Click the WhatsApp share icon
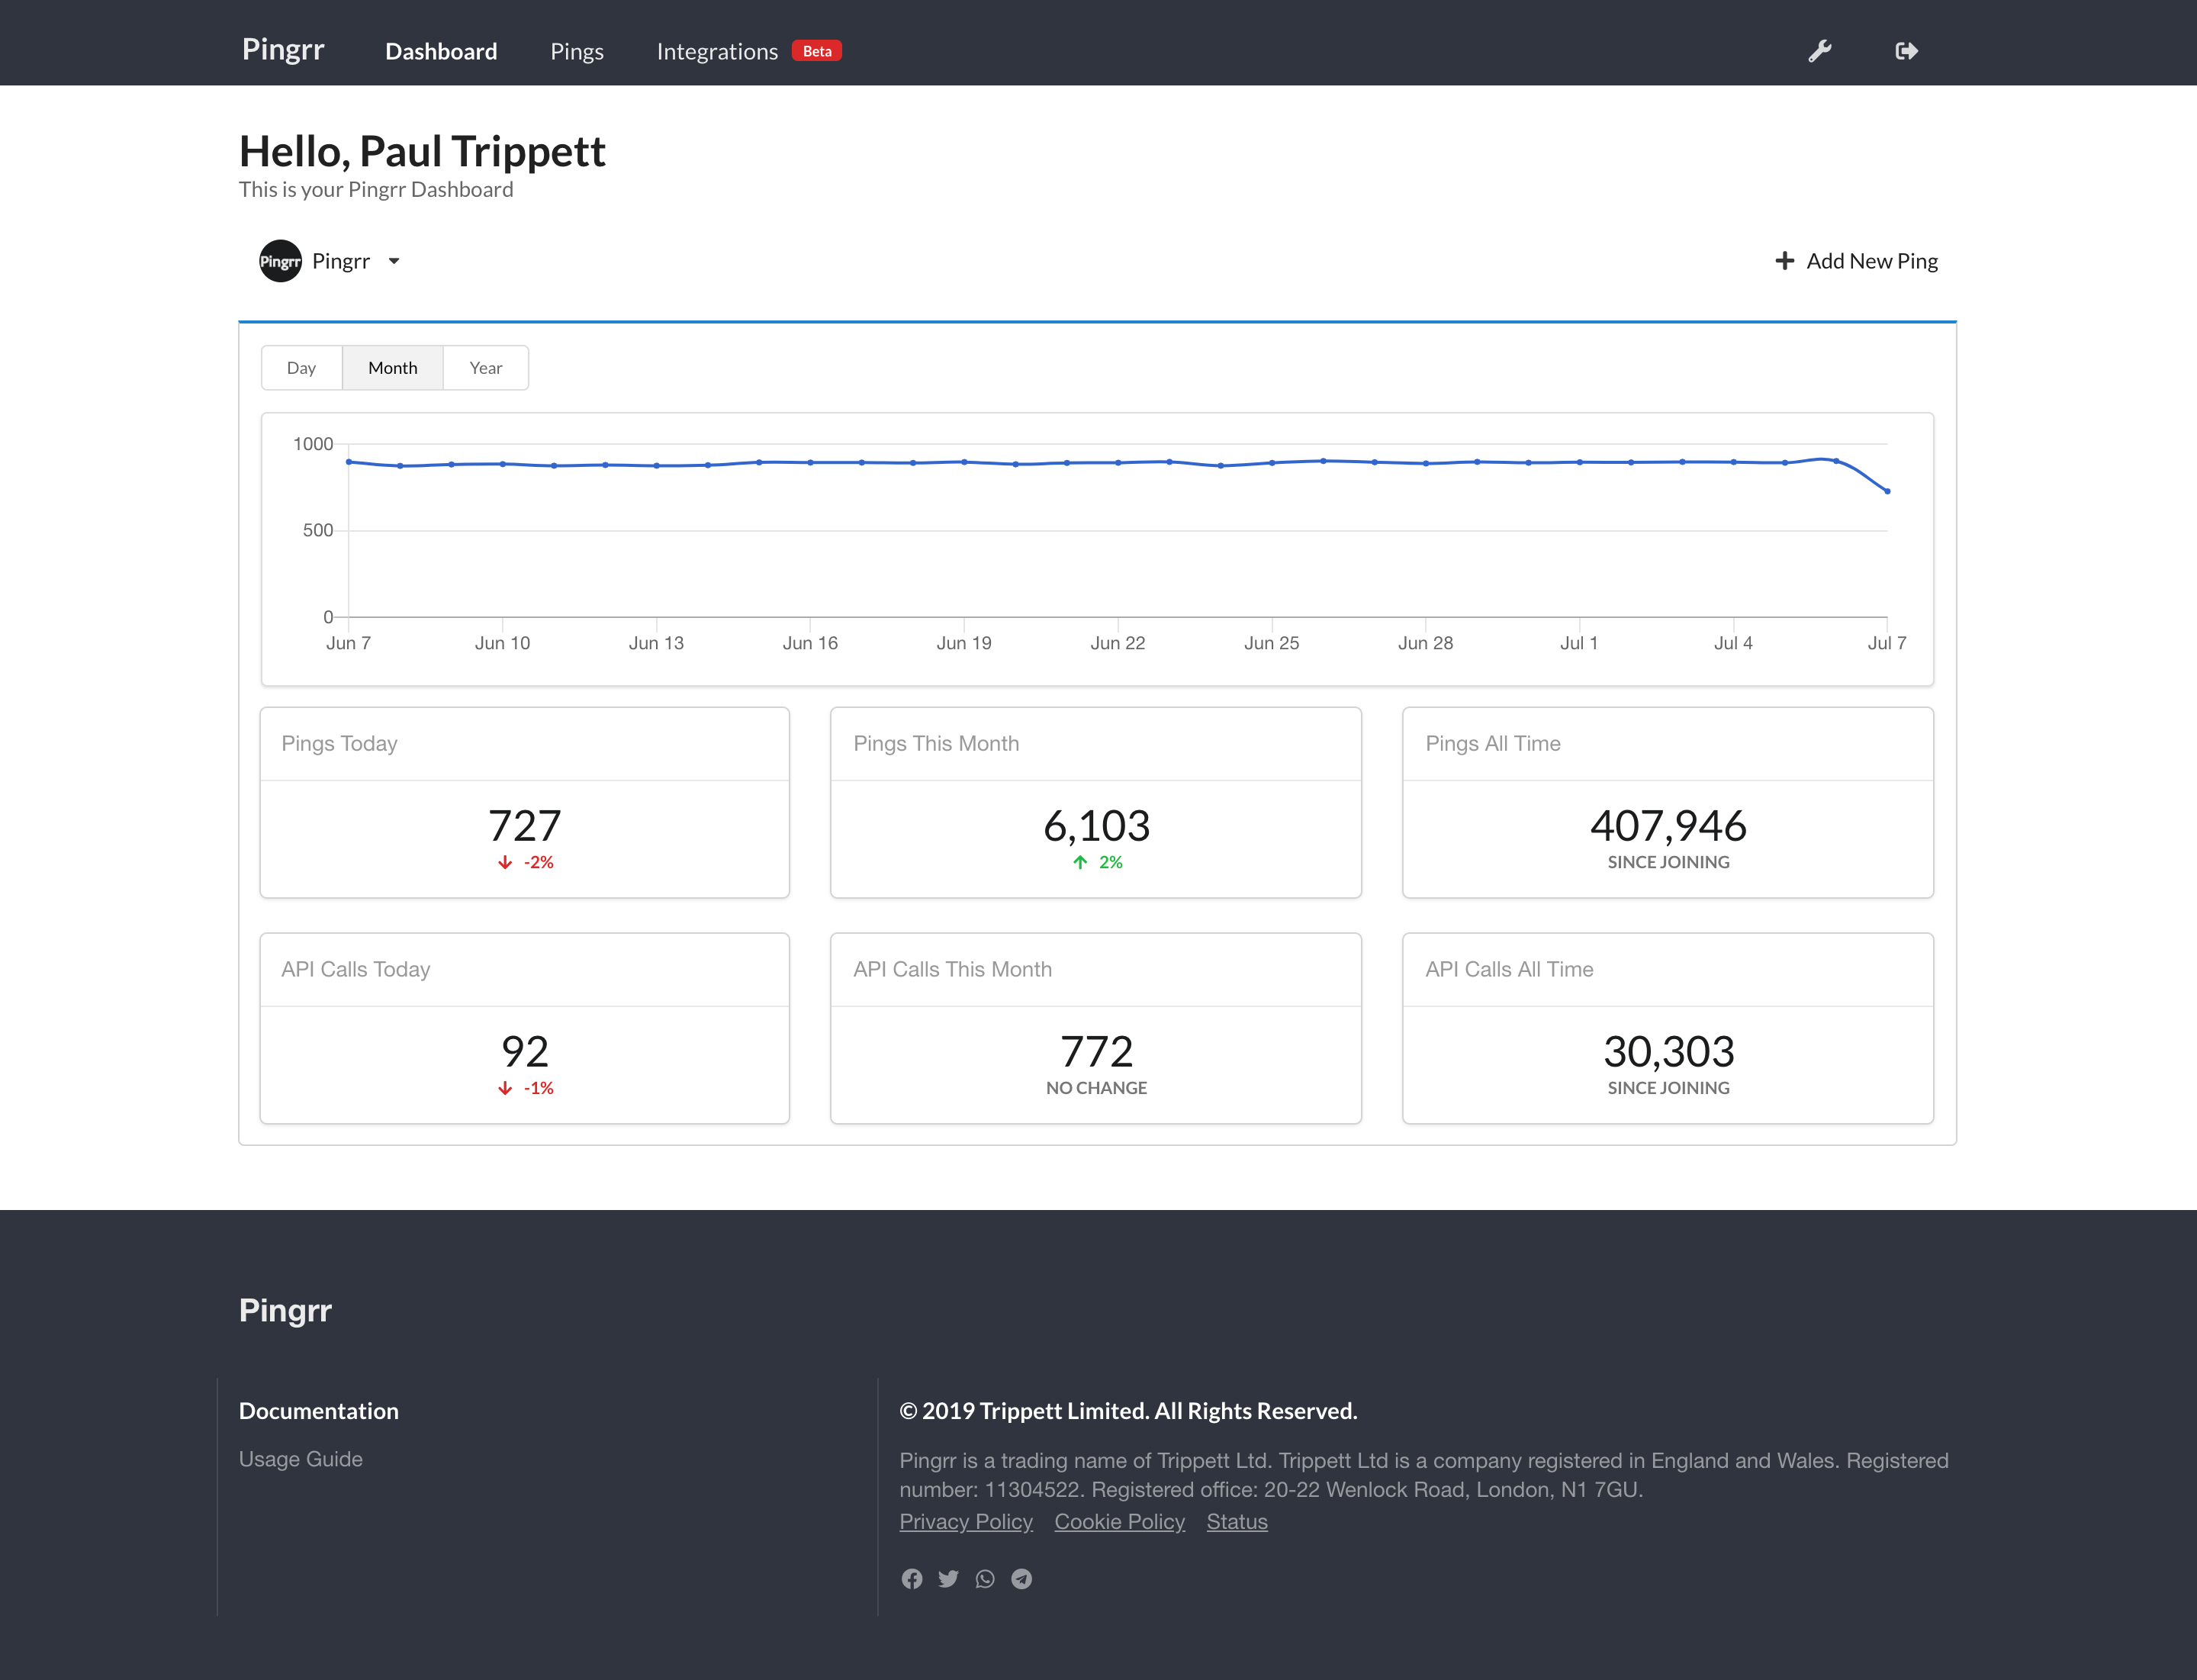This screenshot has height=1680, width=2197. [x=985, y=1578]
